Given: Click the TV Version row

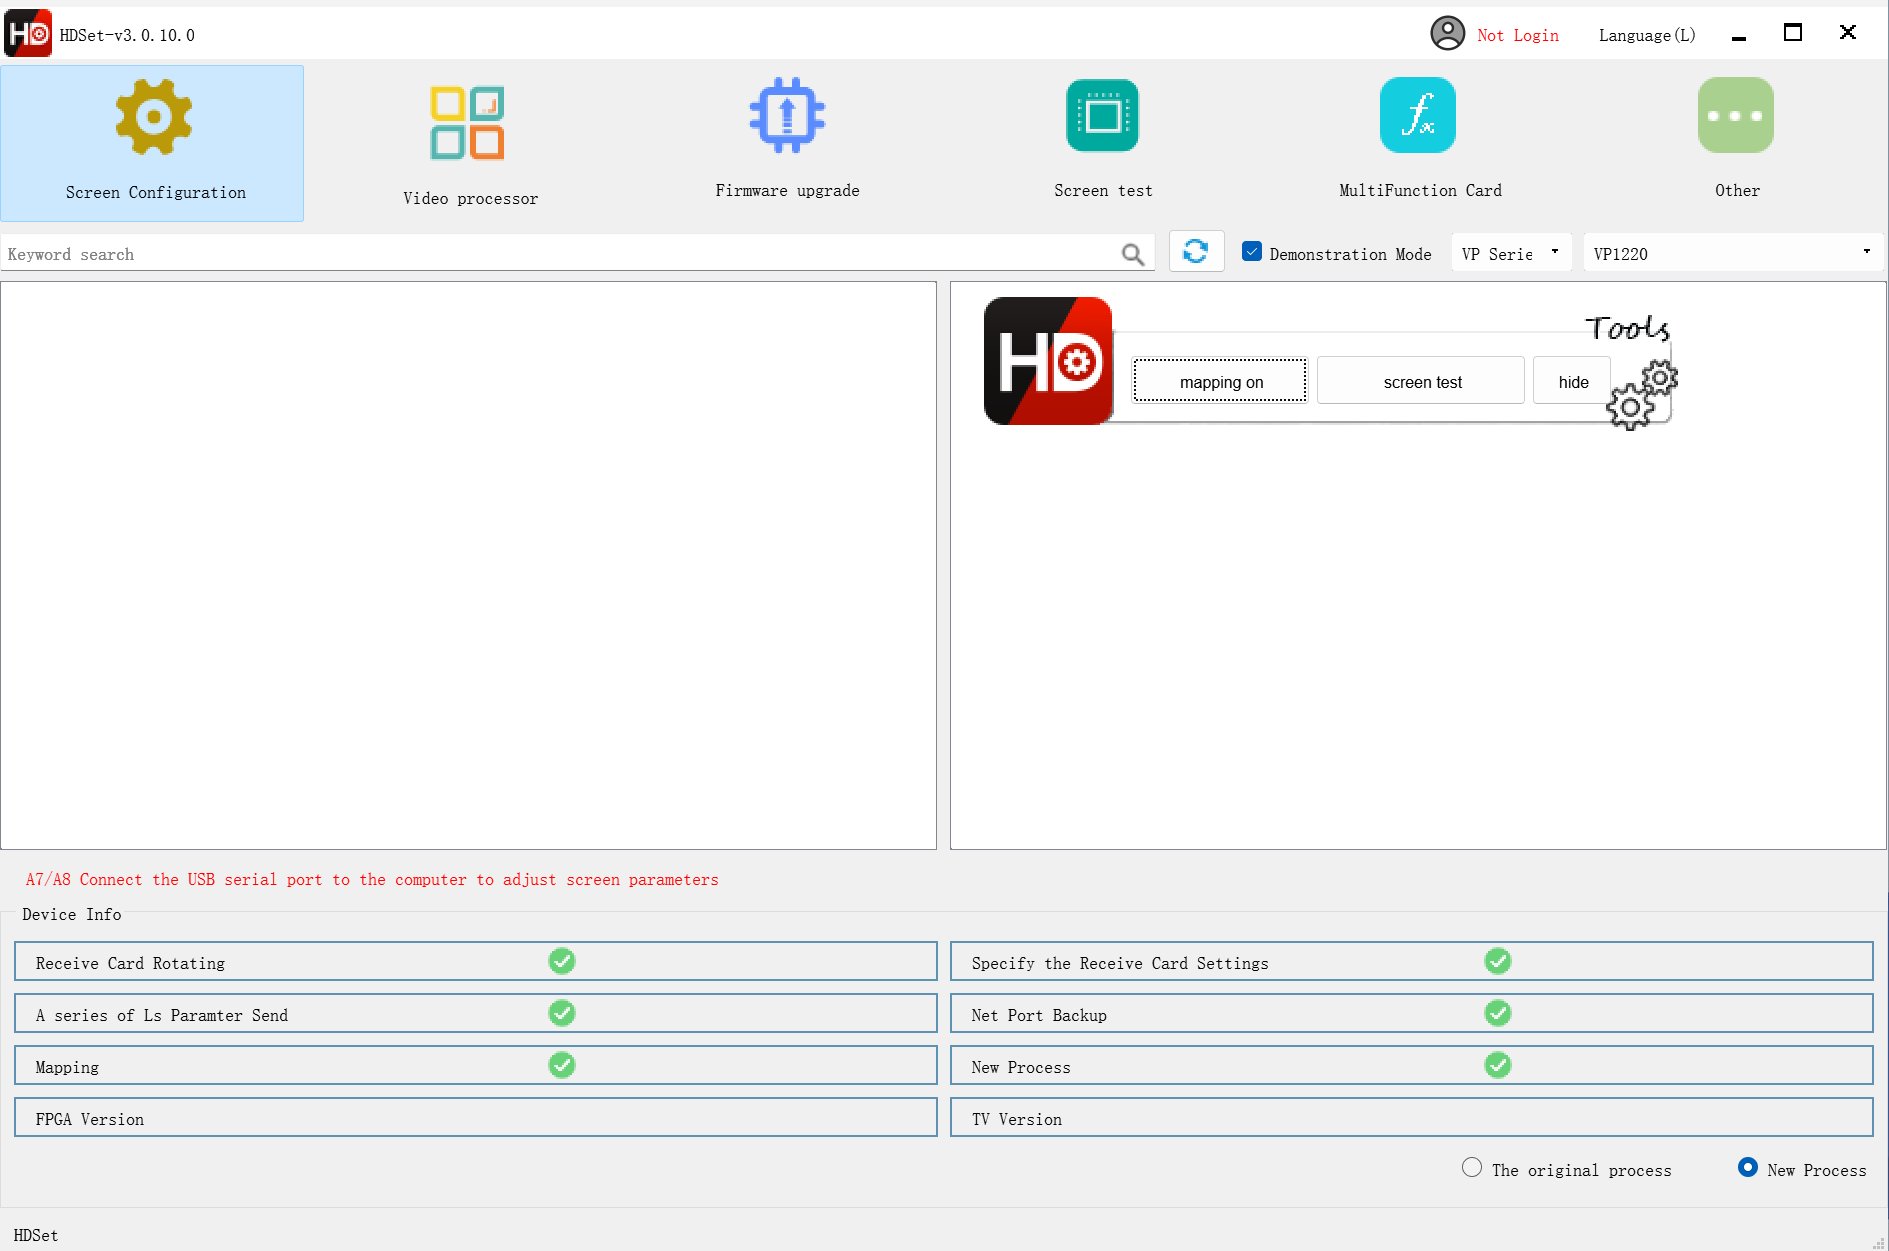Looking at the screenshot, I should pos(1411,1118).
